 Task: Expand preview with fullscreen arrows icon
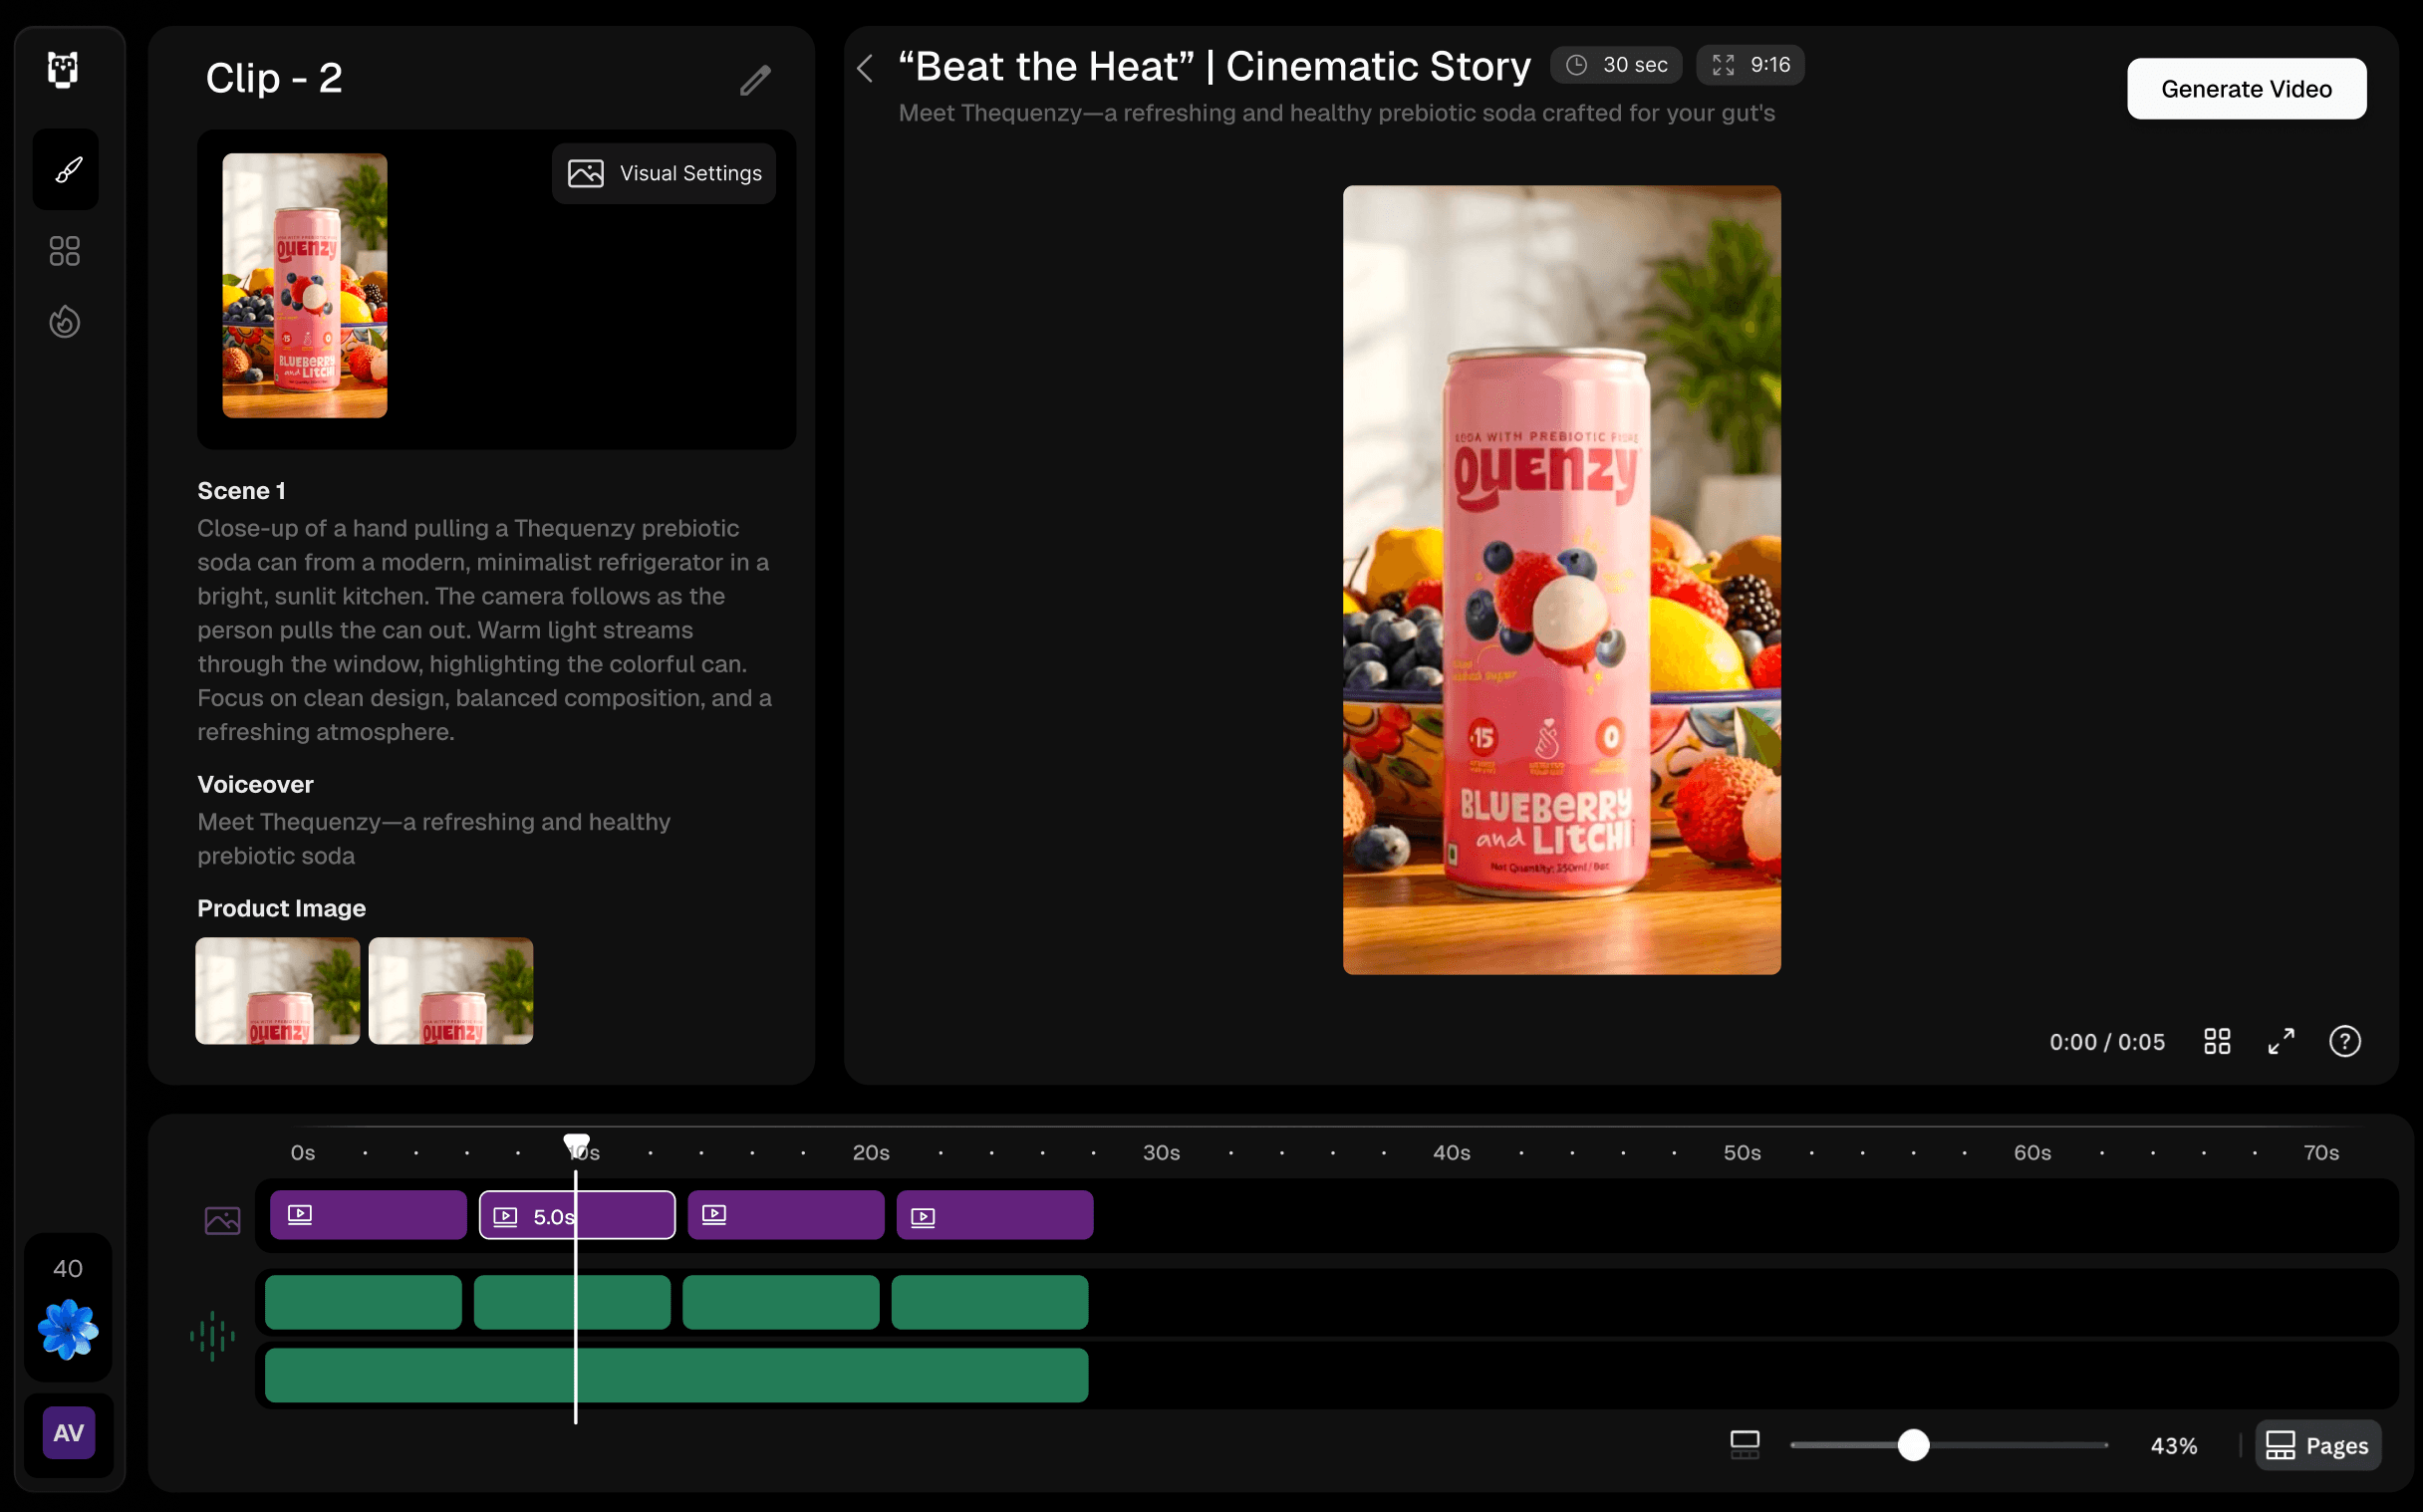pos(2280,1041)
